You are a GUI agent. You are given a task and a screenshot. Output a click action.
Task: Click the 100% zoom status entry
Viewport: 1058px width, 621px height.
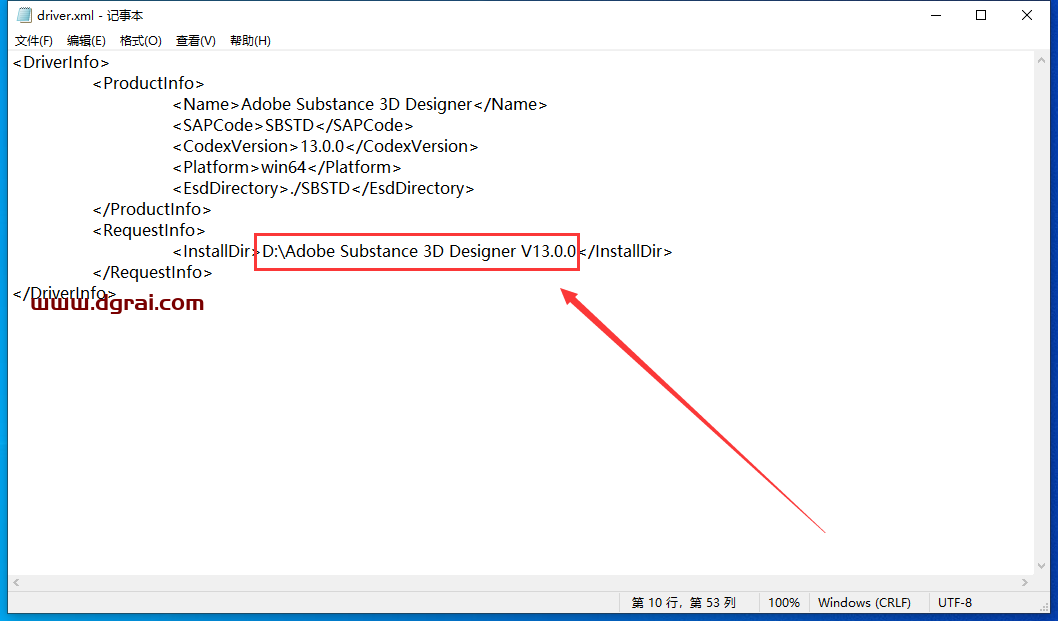[783, 603]
